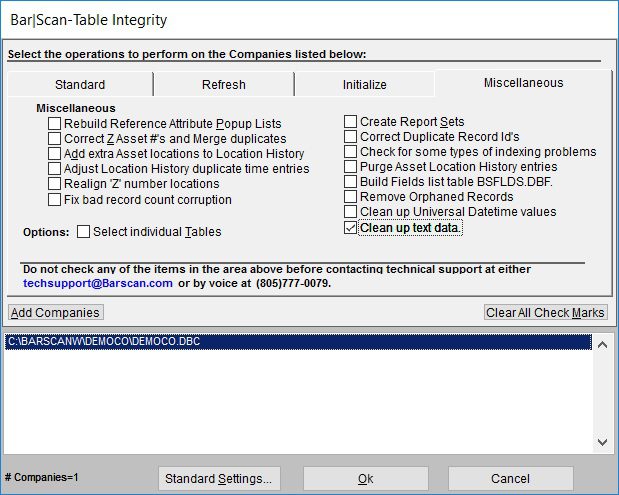619x495 pixels.
Task: Open Standard Settings dialog
Action: (x=219, y=479)
